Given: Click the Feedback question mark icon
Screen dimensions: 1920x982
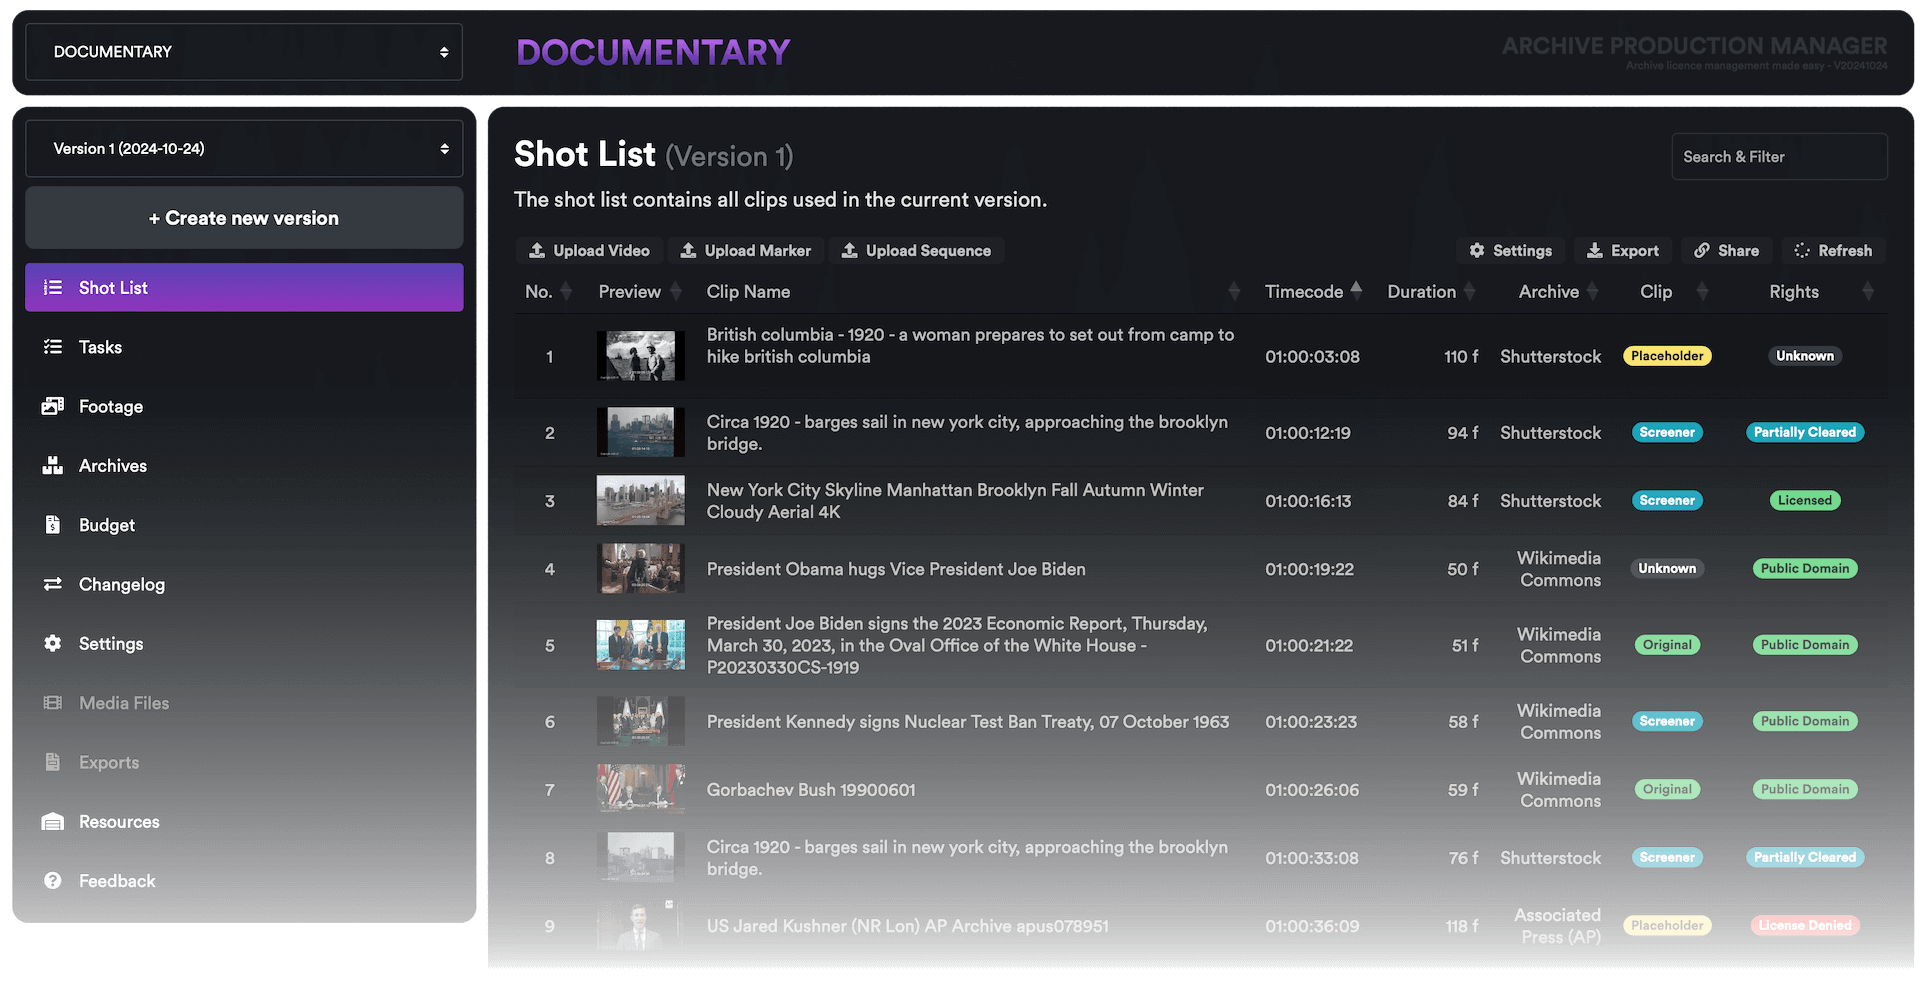Looking at the screenshot, I should point(52,881).
